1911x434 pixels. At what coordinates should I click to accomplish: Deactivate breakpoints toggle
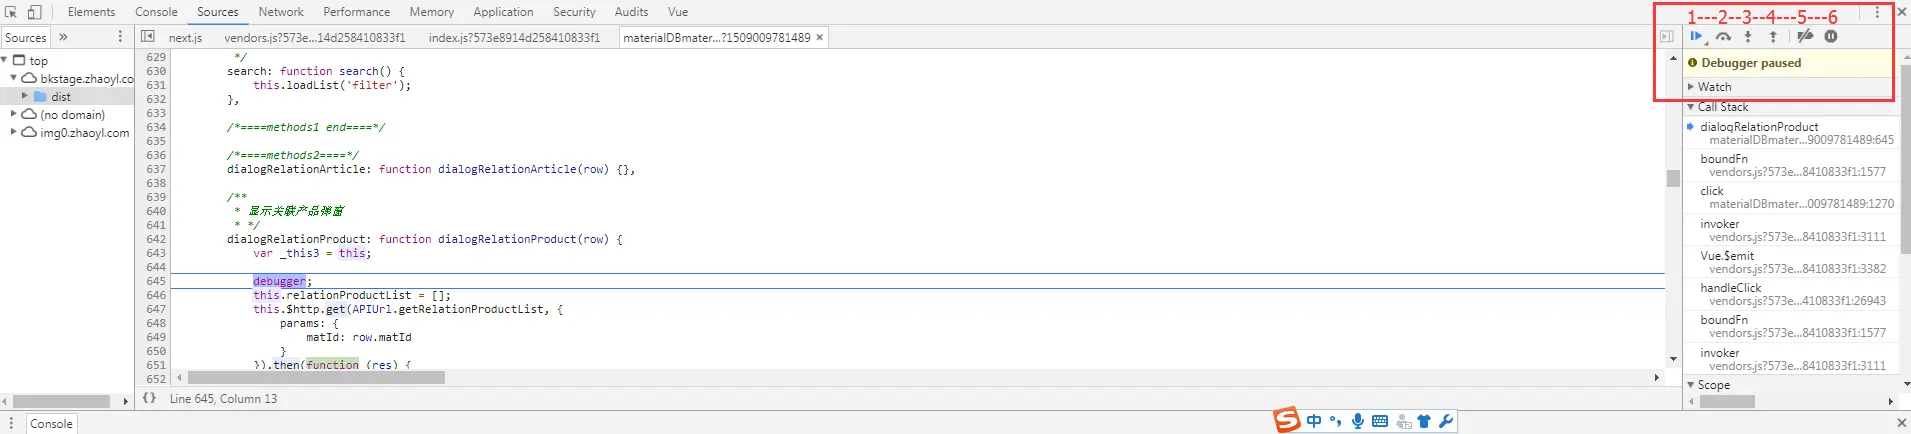[1805, 36]
